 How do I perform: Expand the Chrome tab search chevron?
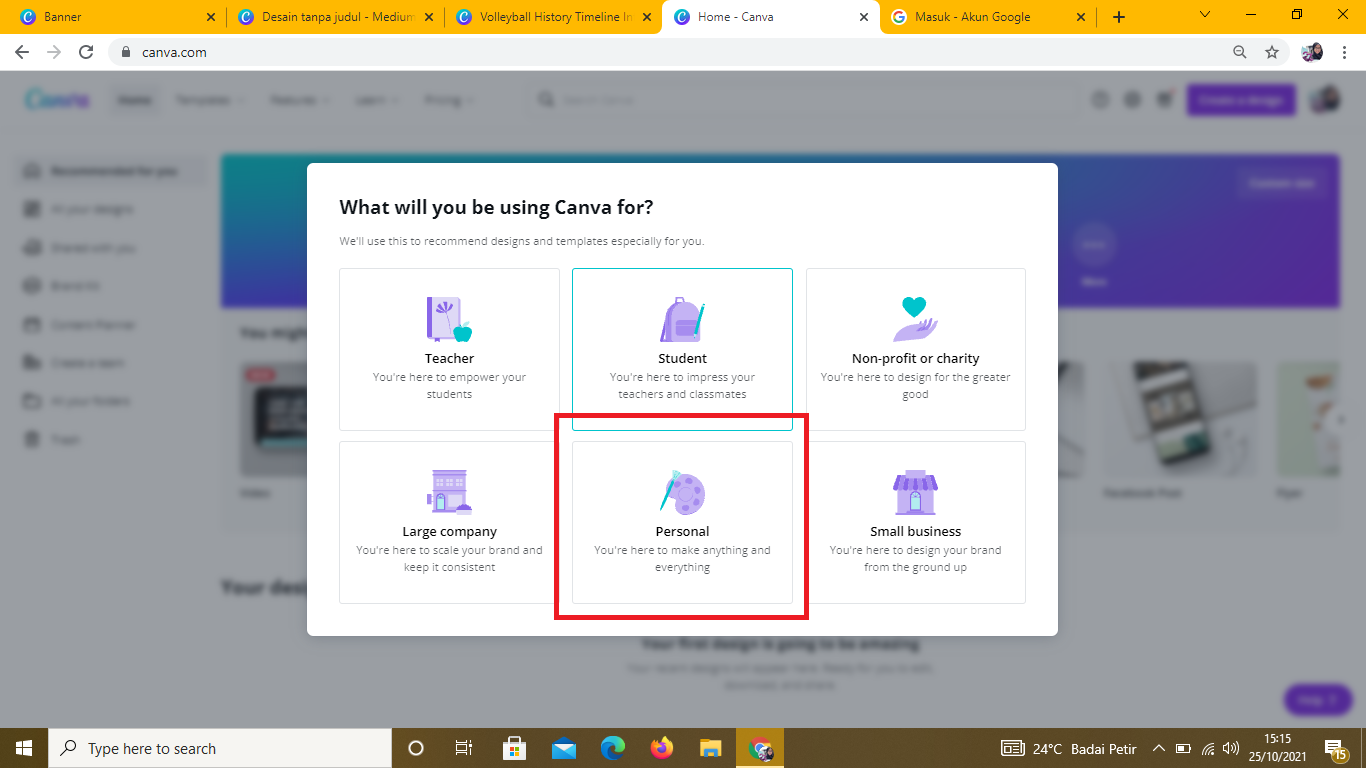click(x=1205, y=15)
